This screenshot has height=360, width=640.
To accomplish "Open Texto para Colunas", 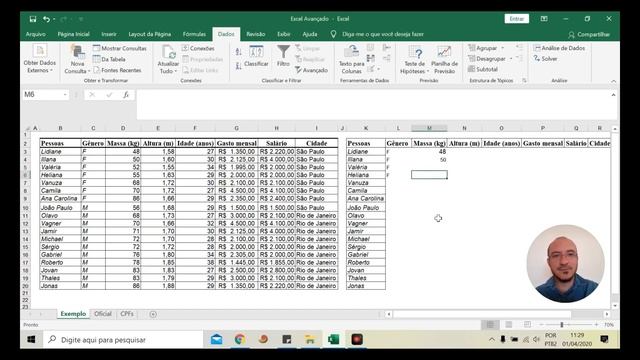I will coord(351,60).
